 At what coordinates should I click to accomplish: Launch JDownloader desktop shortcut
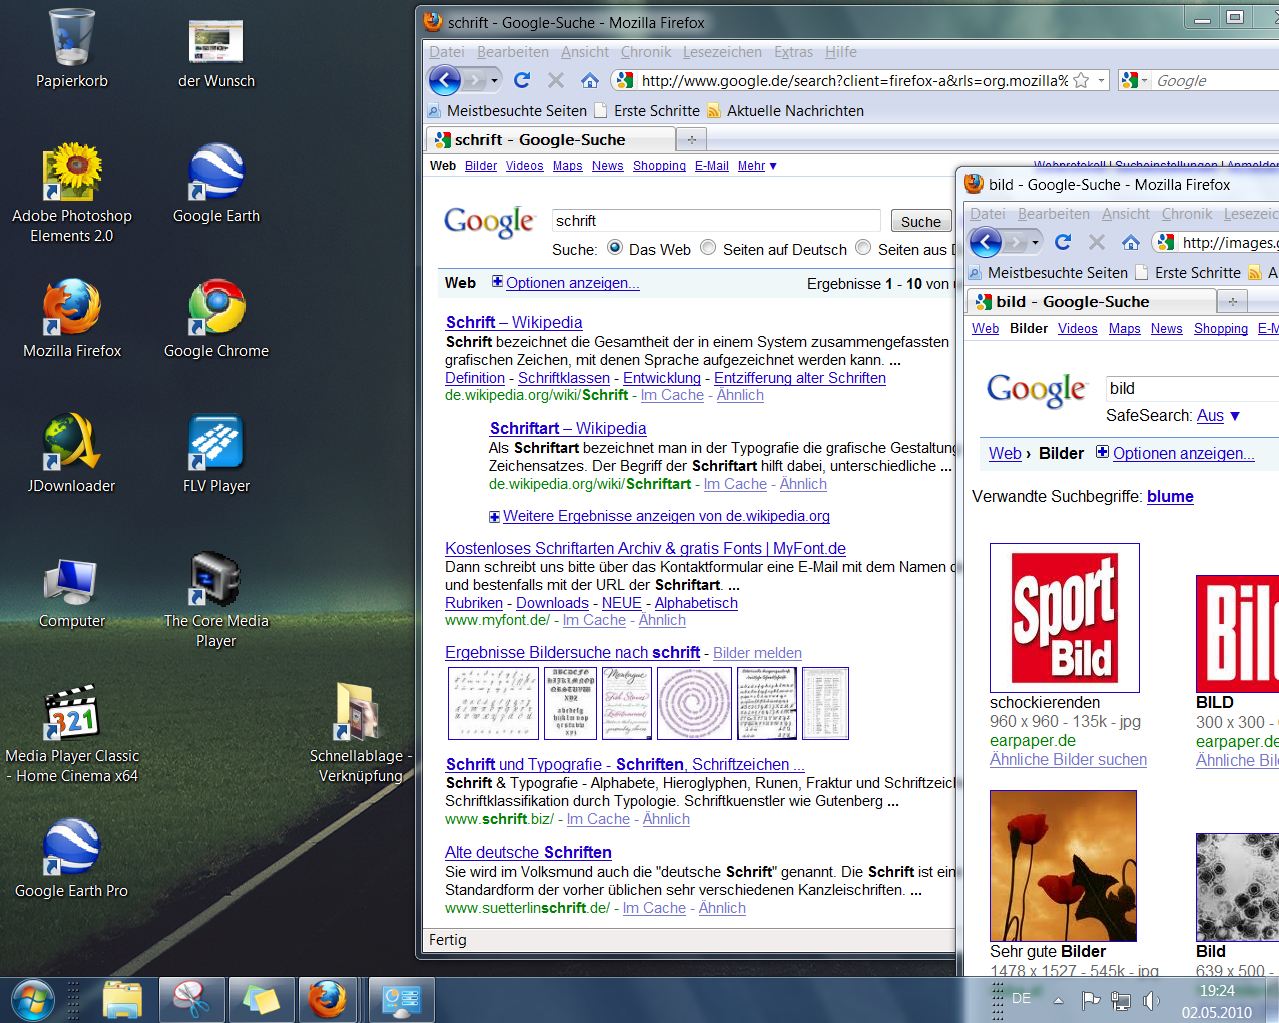[x=71, y=453]
